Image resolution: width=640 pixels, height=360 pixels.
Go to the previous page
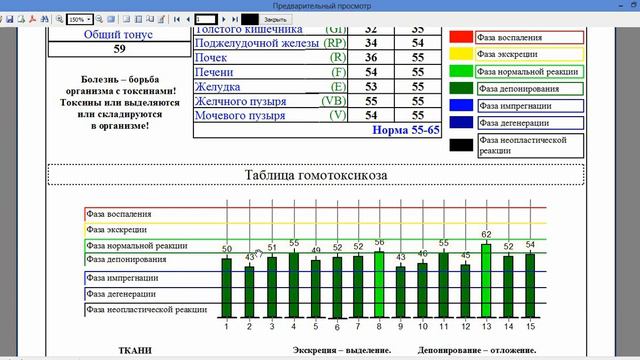click(188, 19)
